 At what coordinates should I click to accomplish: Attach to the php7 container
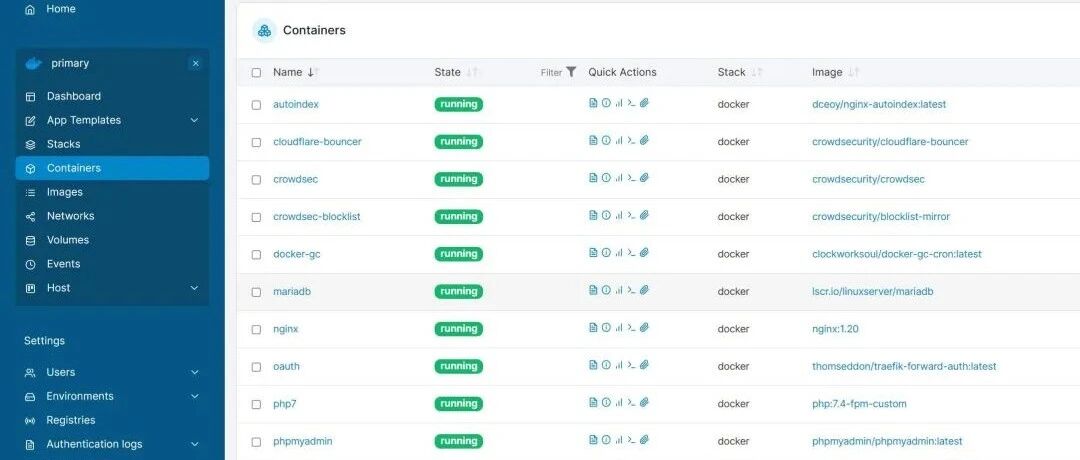pos(644,402)
